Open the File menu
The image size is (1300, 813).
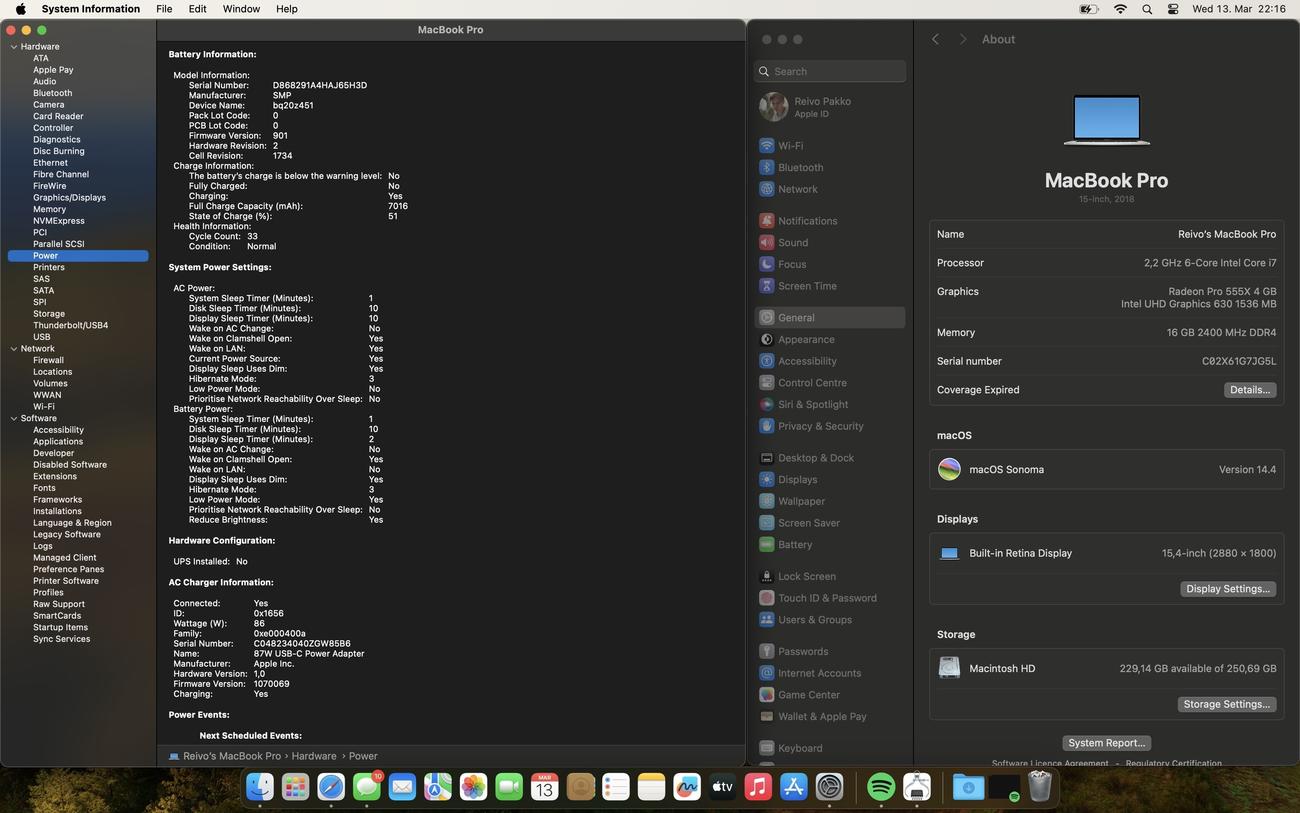tap(164, 9)
